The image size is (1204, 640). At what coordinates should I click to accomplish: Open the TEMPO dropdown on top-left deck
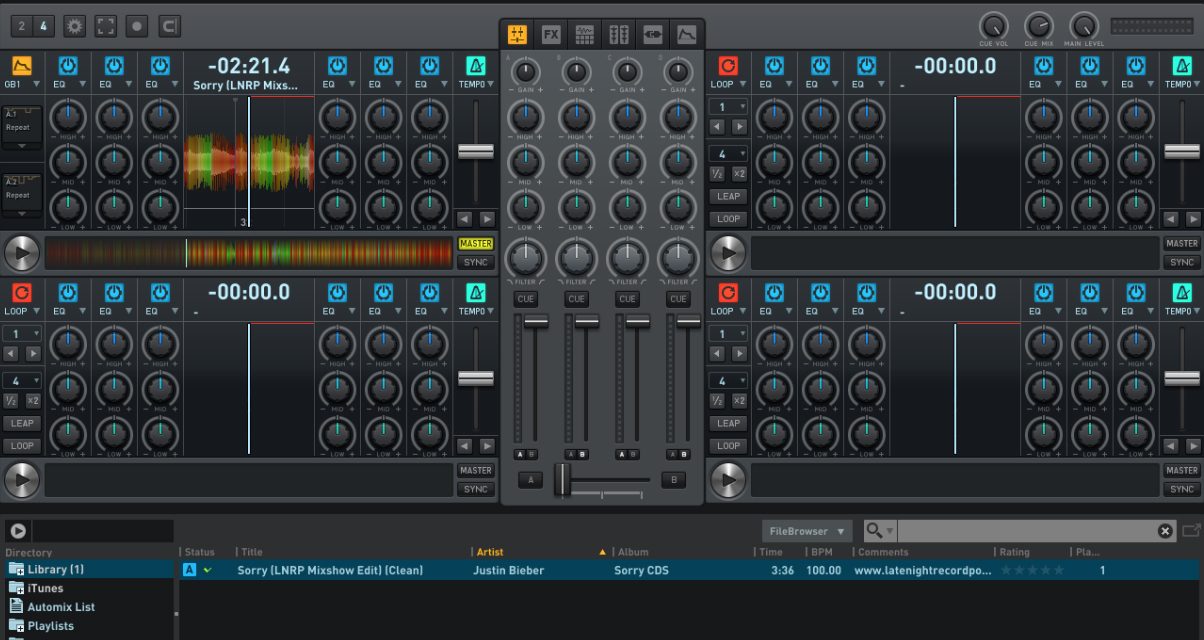(476, 85)
